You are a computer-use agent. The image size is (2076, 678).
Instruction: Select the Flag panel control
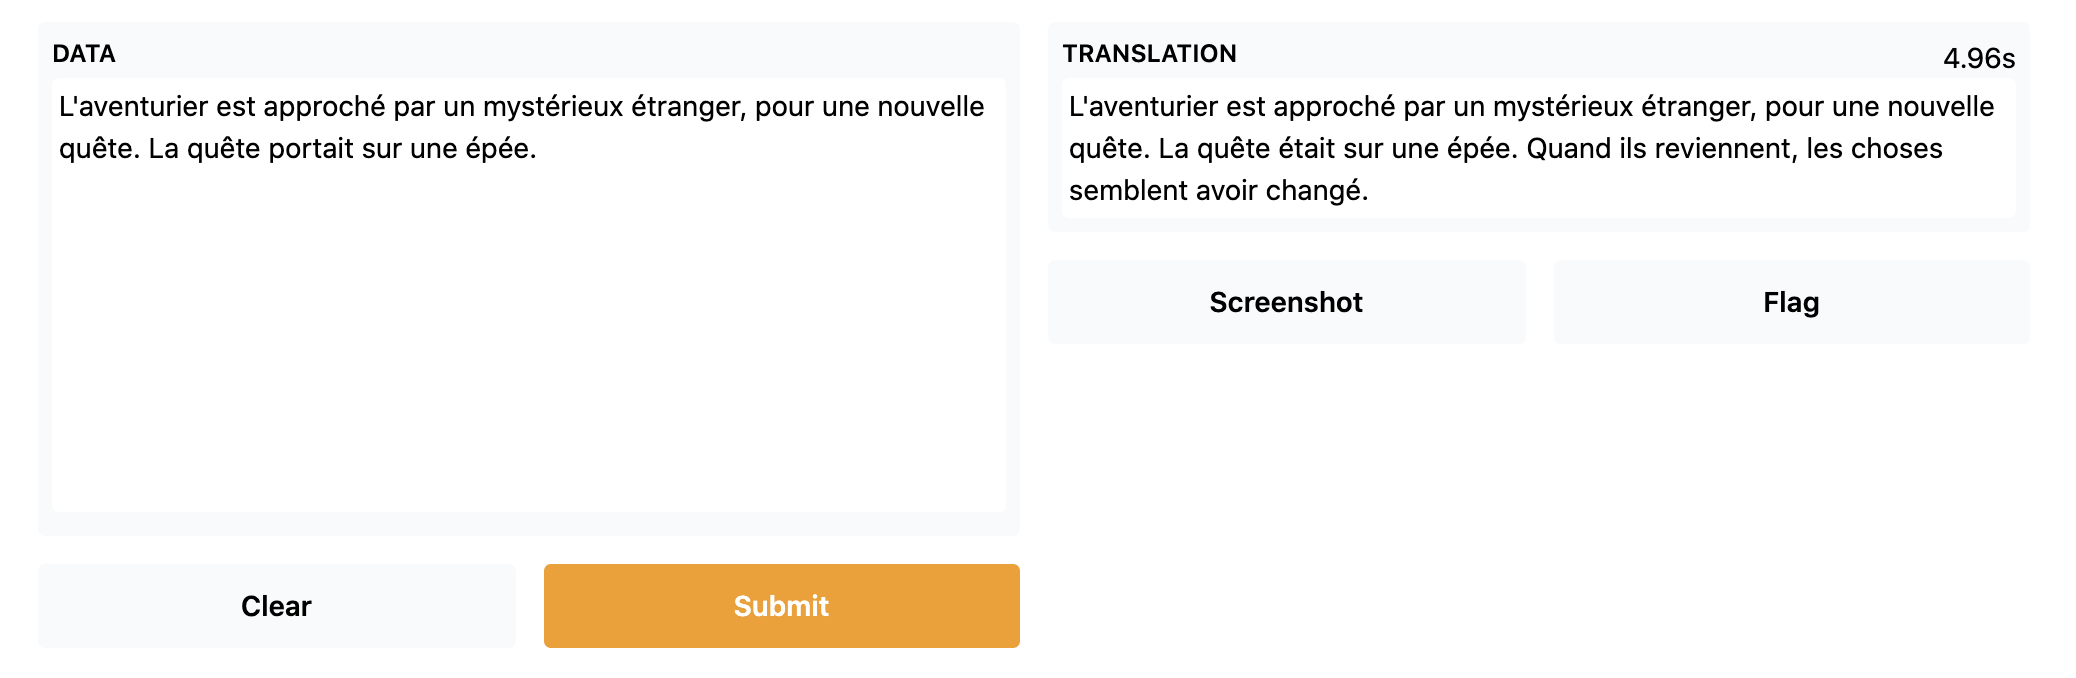tap(1789, 301)
